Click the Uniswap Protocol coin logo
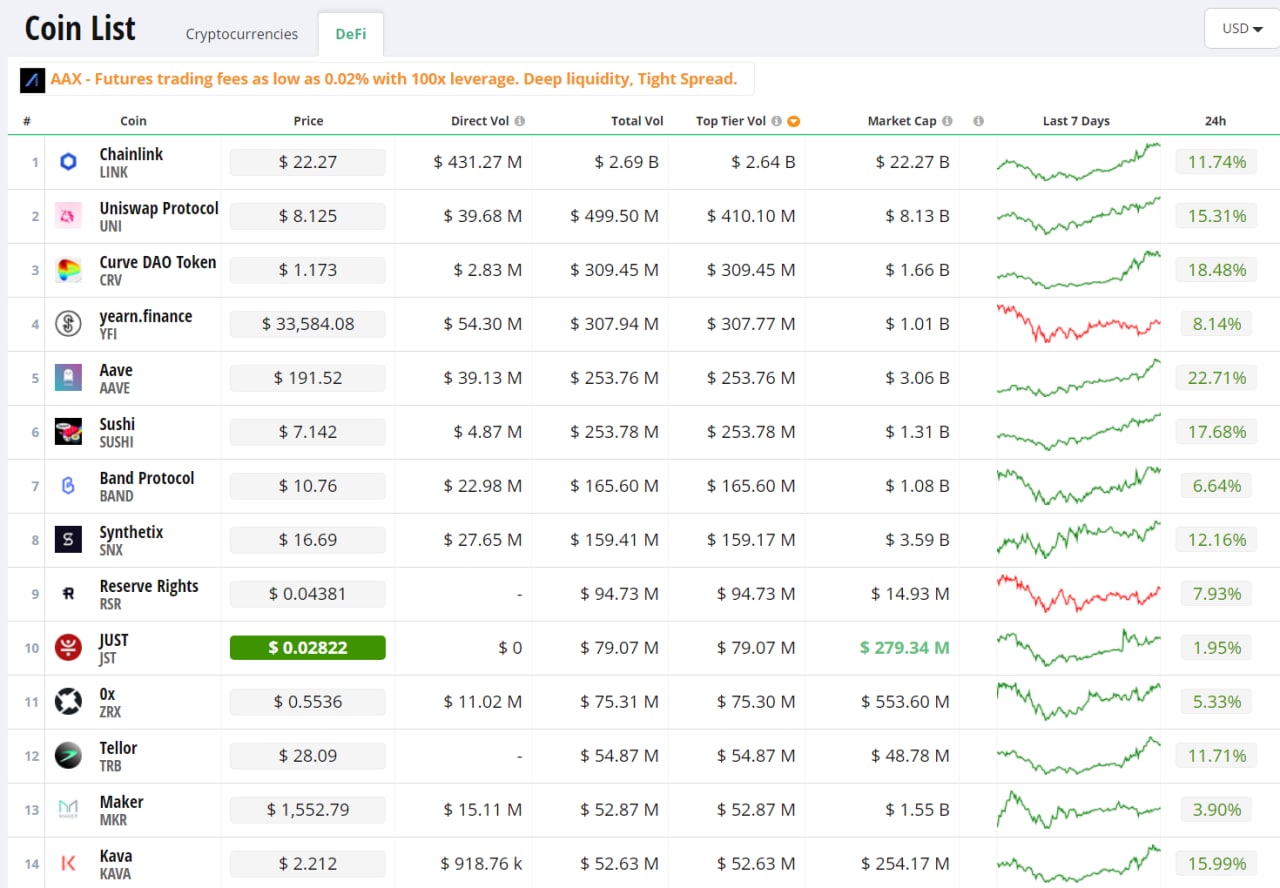 pos(68,216)
